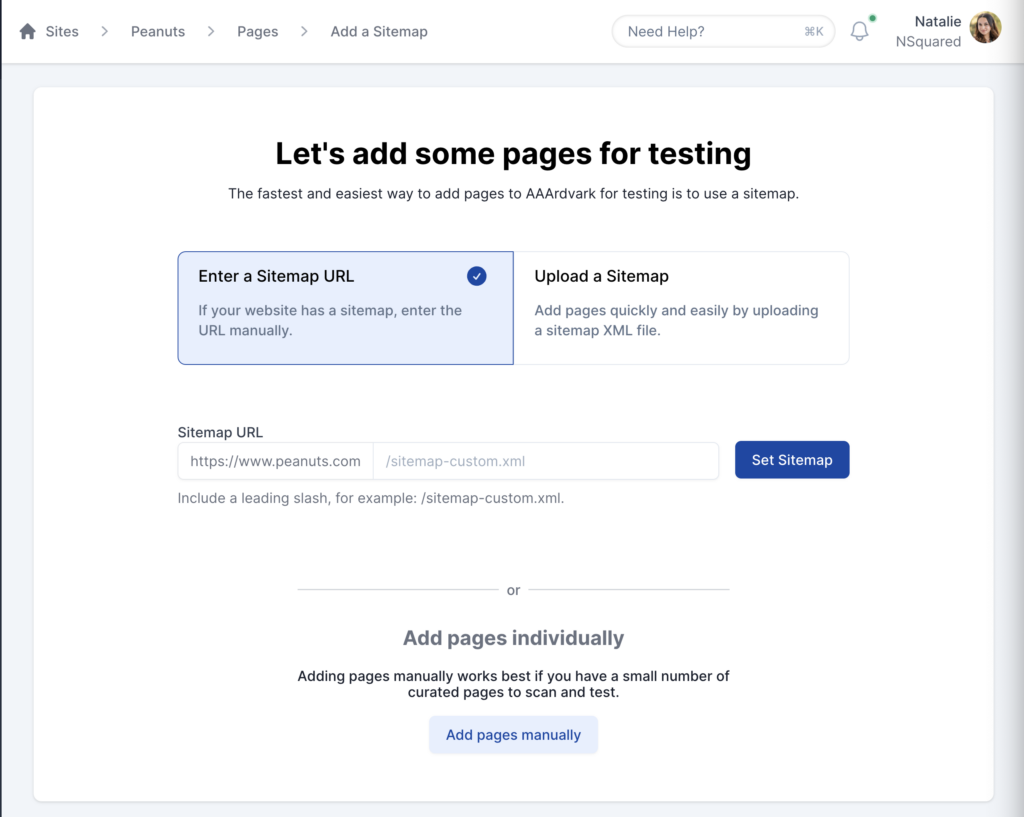Screen dimensions: 1024x817
Task: Click the Need Help? search box
Action: tap(710, 31)
